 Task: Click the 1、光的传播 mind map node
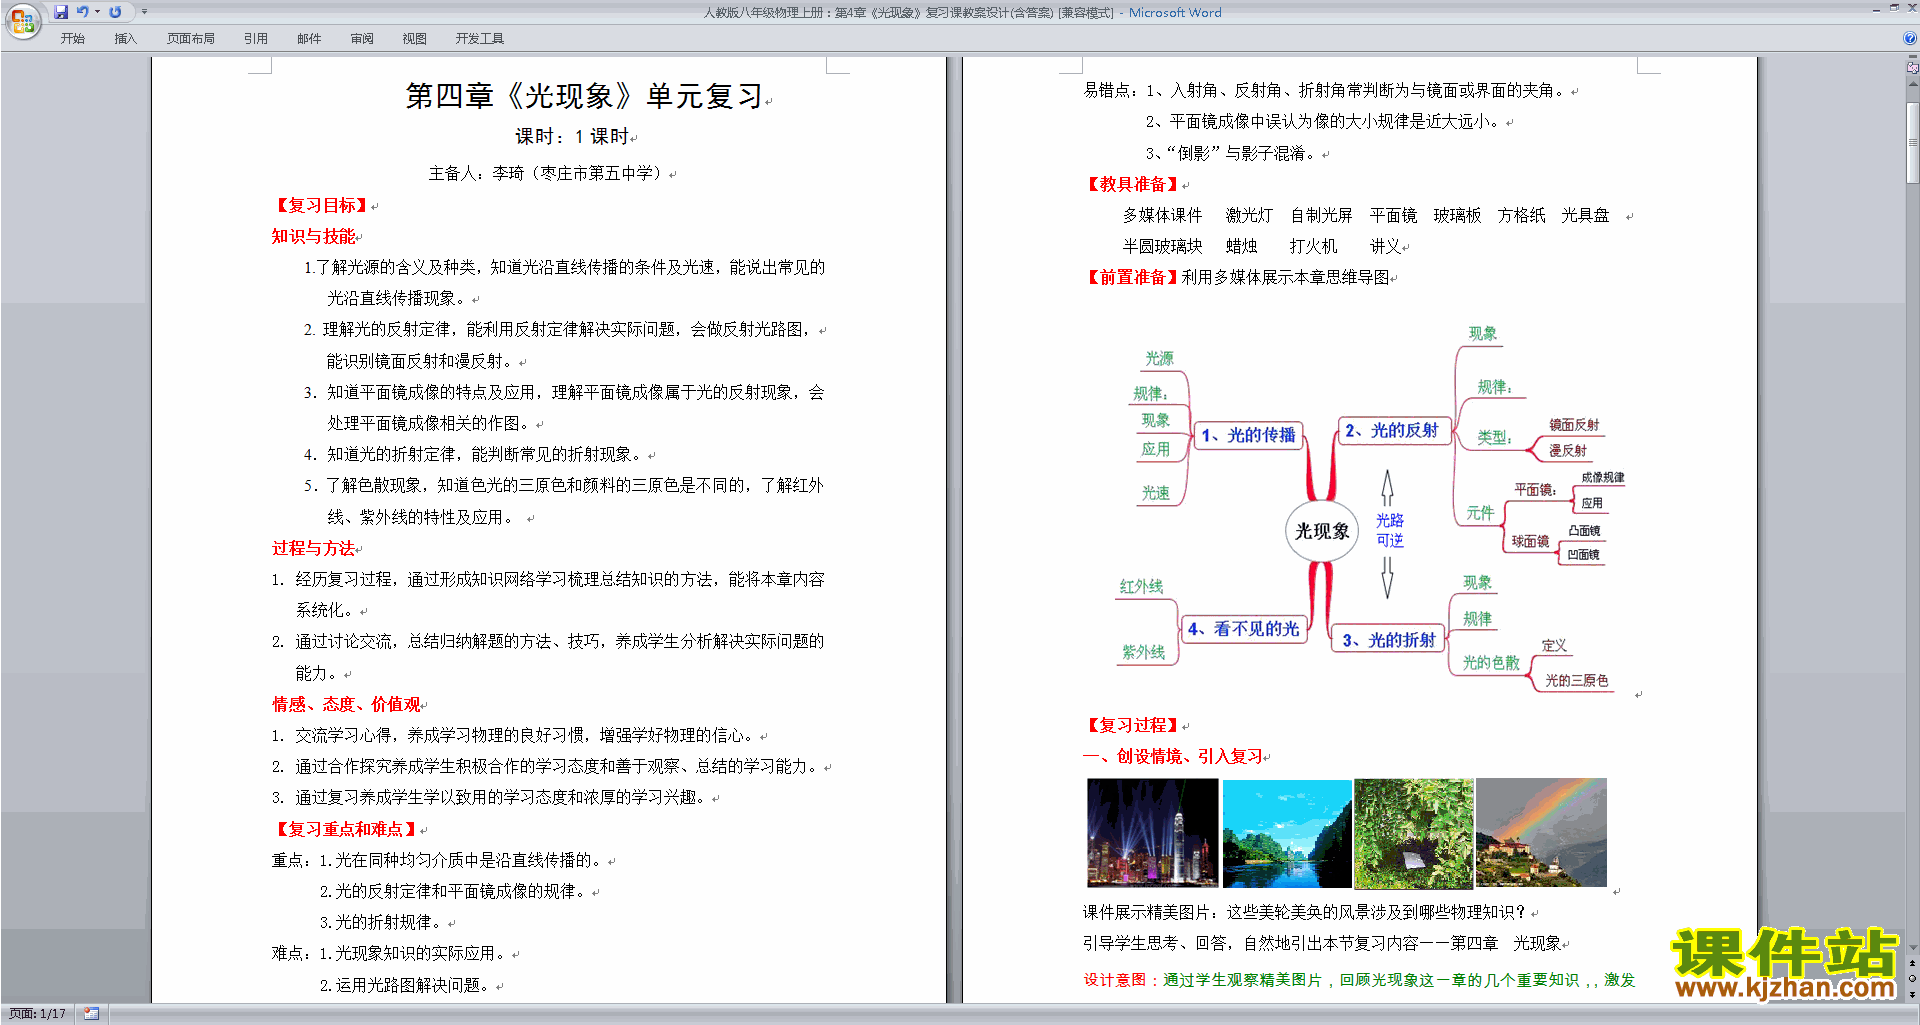click(1248, 435)
